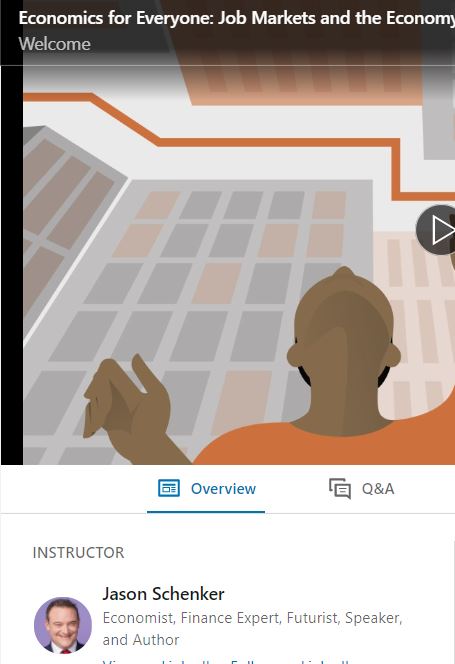Image resolution: width=455 pixels, height=664 pixels.
Task: Open Jason Schenker's profile photo
Action: [63, 625]
